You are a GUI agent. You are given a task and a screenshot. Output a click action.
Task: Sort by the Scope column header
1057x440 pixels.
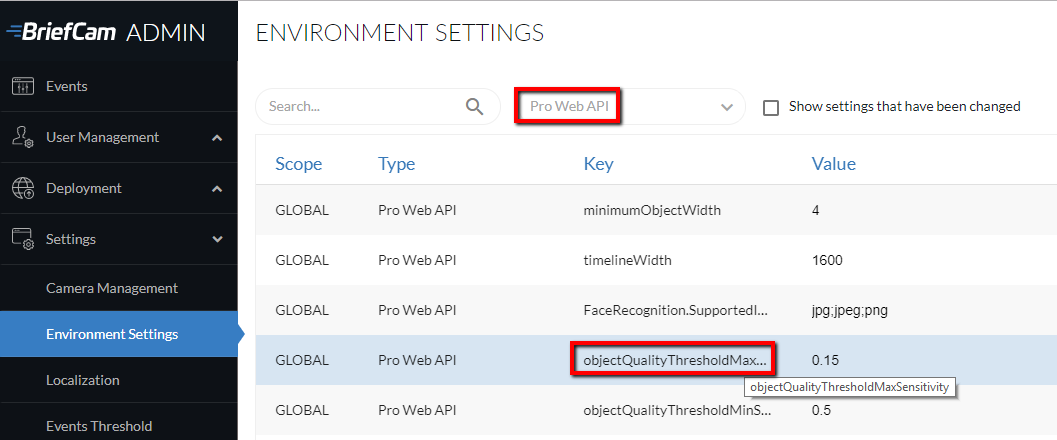[x=299, y=164]
